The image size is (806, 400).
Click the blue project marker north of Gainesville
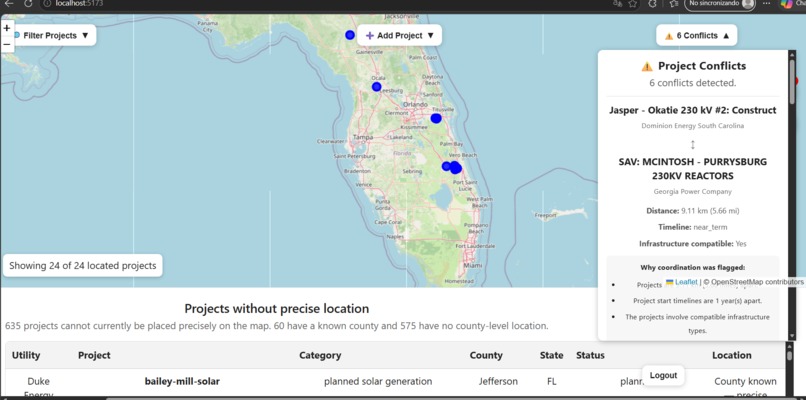click(350, 35)
